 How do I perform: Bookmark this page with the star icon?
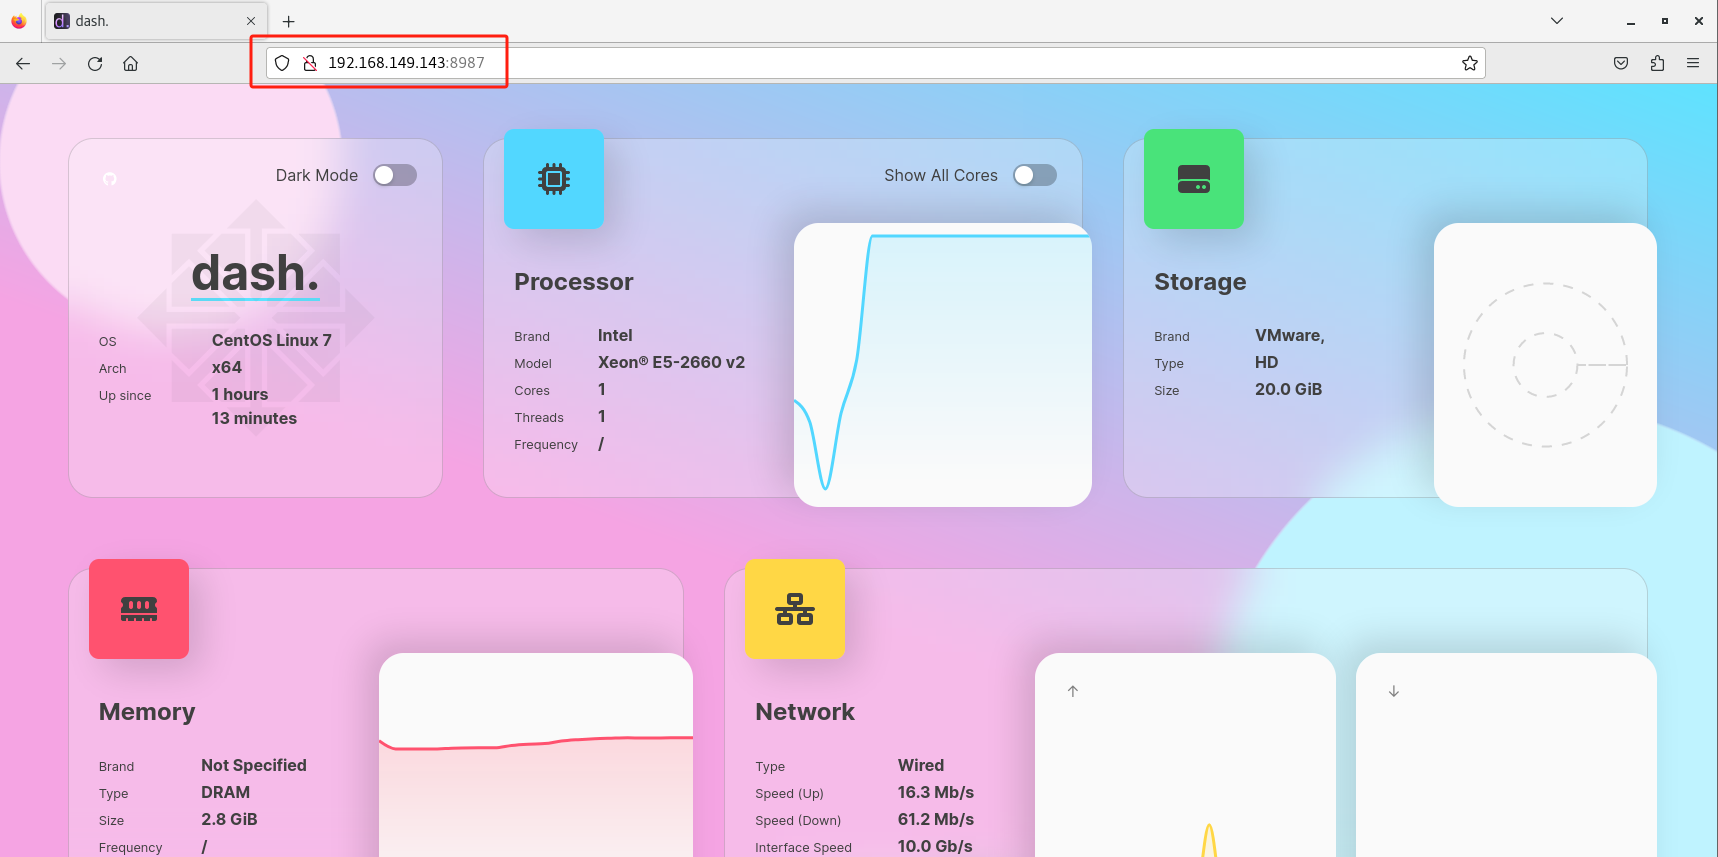[1469, 63]
